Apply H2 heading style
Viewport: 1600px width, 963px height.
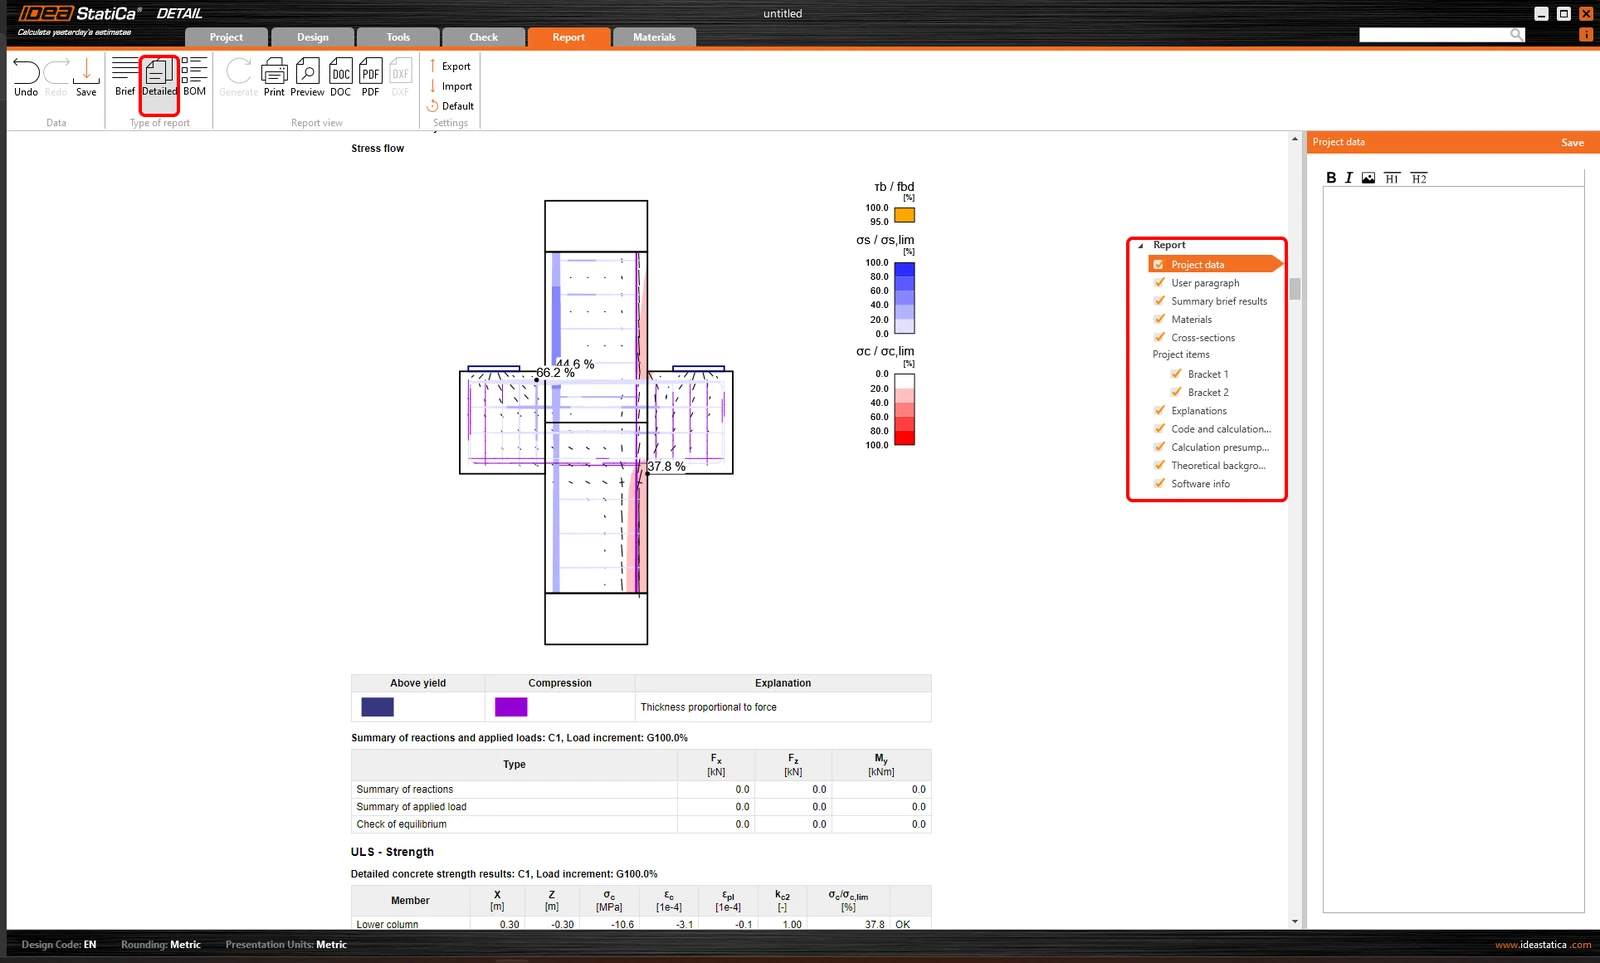click(1419, 178)
